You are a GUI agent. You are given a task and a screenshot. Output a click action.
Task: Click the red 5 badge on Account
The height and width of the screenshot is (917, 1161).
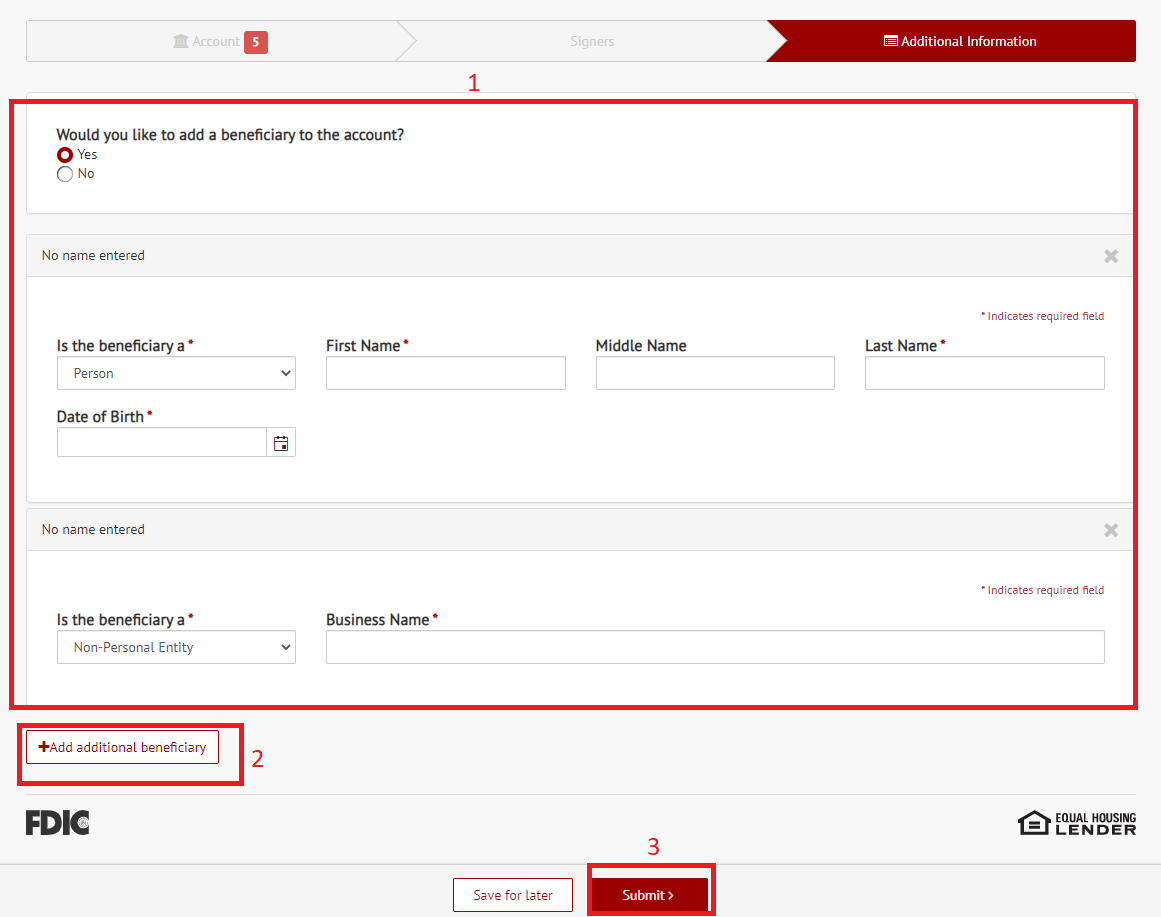(x=256, y=42)
